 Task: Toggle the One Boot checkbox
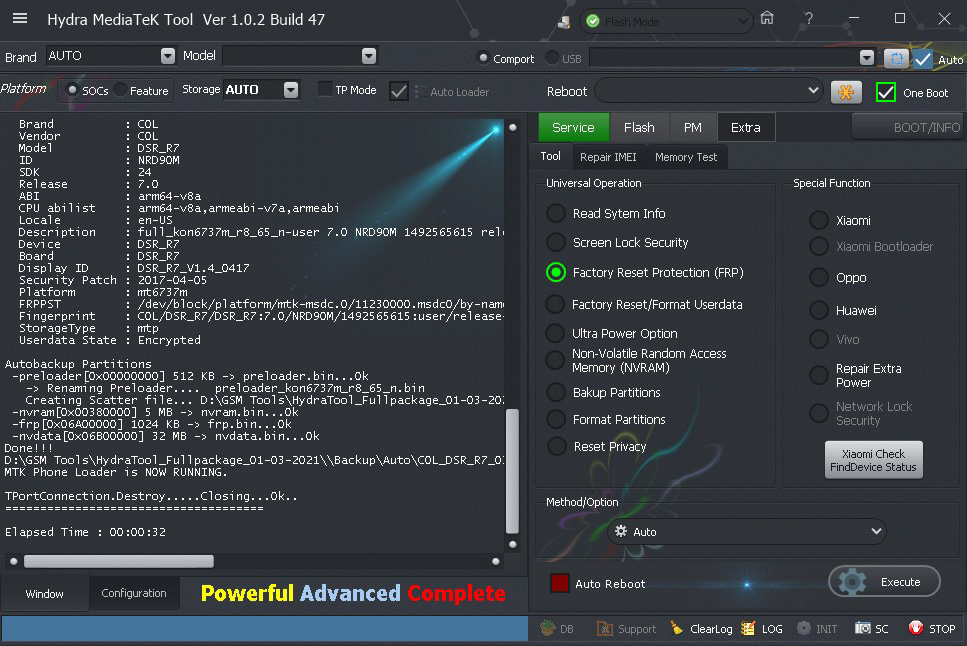[x=886, y=93]
